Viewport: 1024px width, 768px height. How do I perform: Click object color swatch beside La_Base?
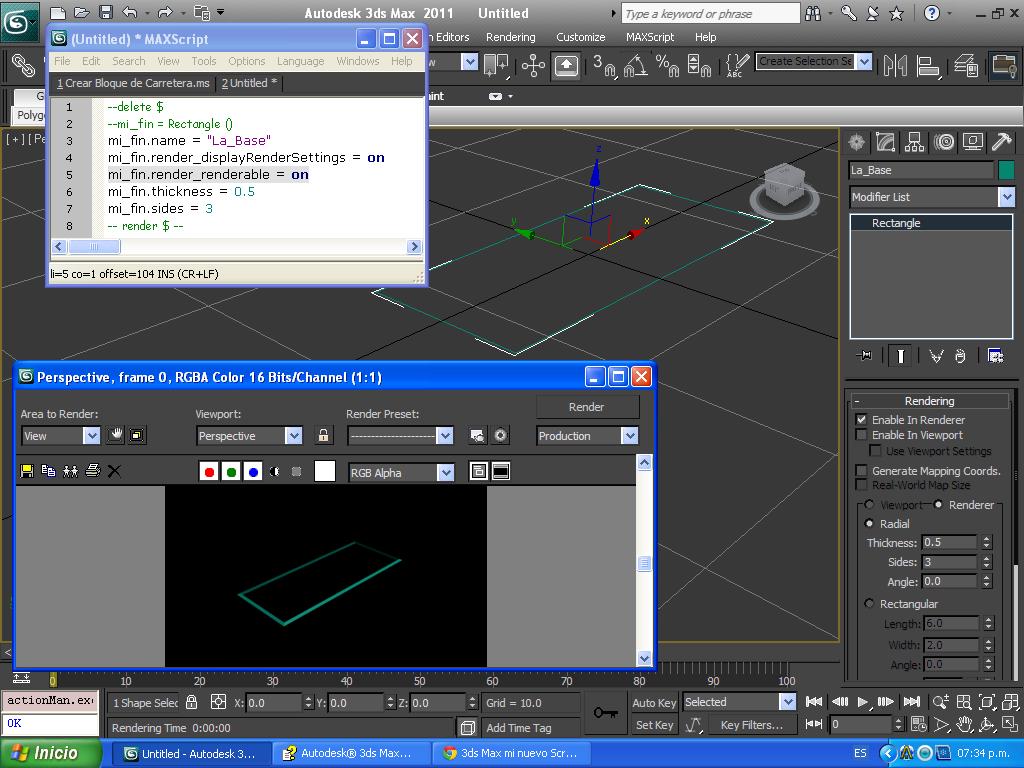coord(1006,170)
